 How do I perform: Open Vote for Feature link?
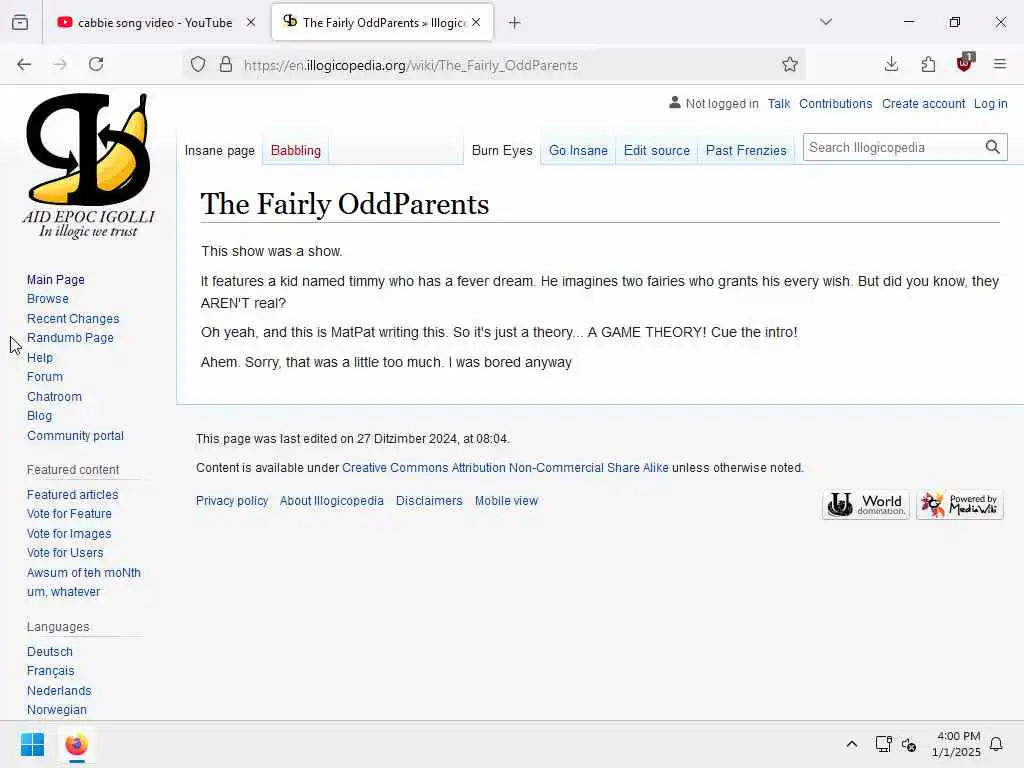(x=69, y=513)
